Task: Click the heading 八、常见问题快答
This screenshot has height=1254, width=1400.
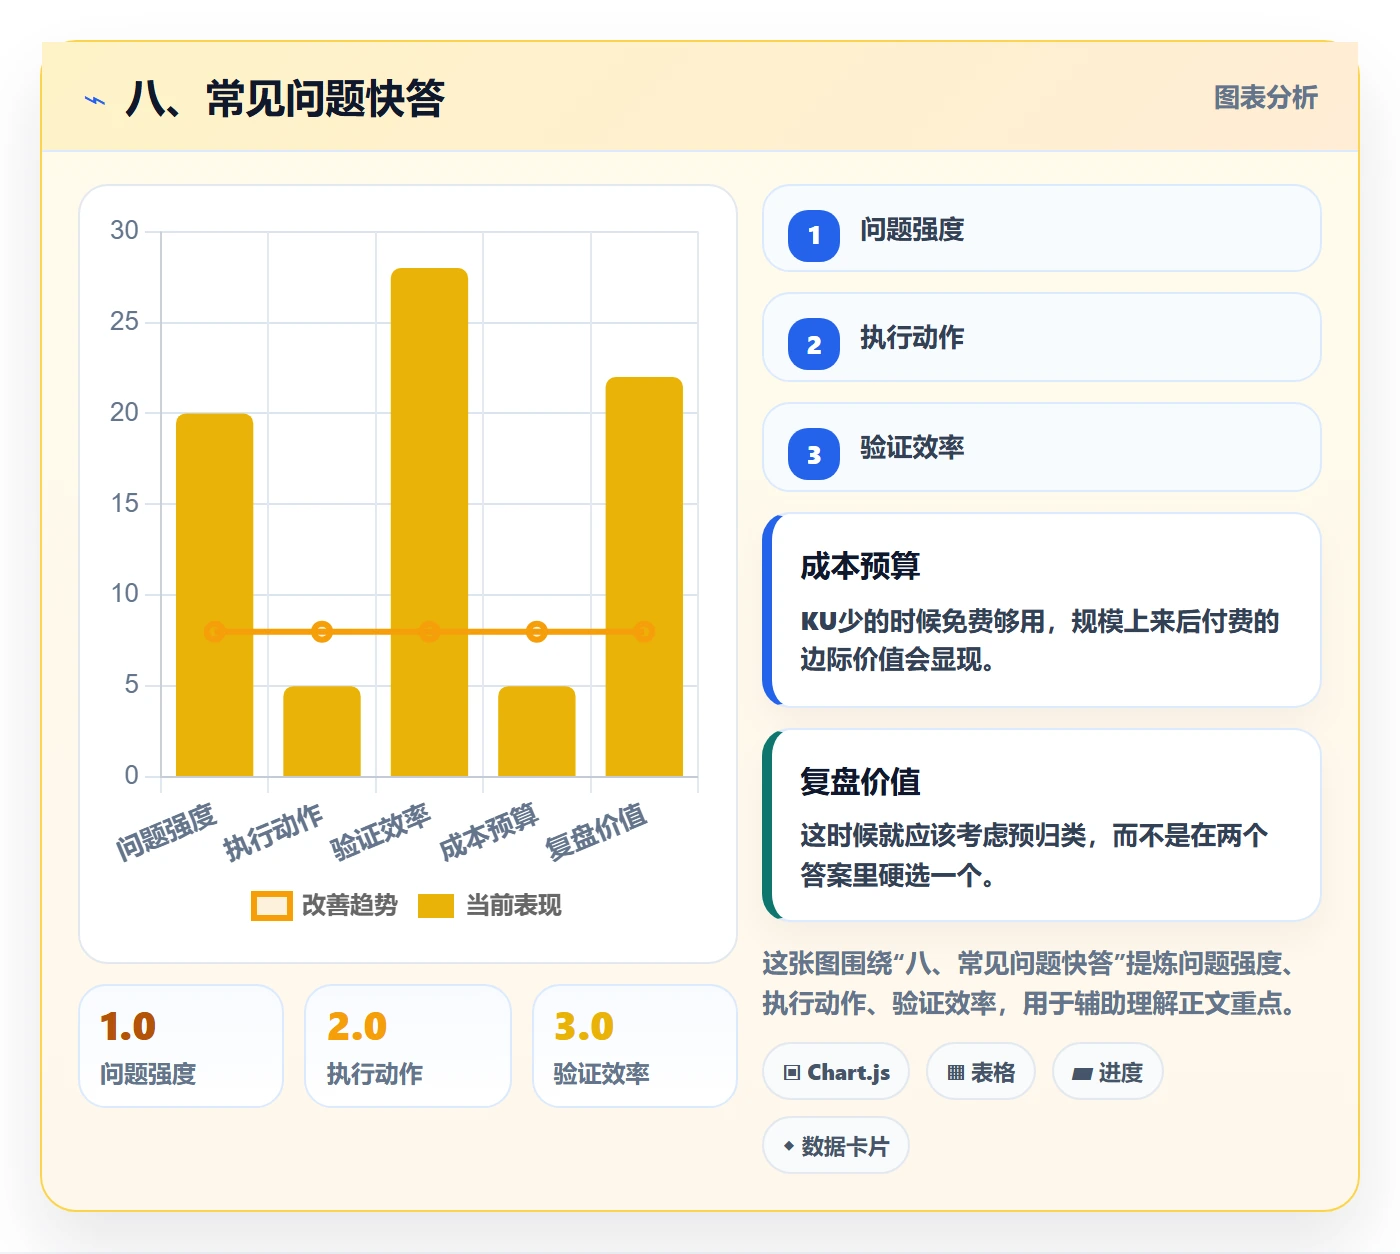Action: pos(285,99)
